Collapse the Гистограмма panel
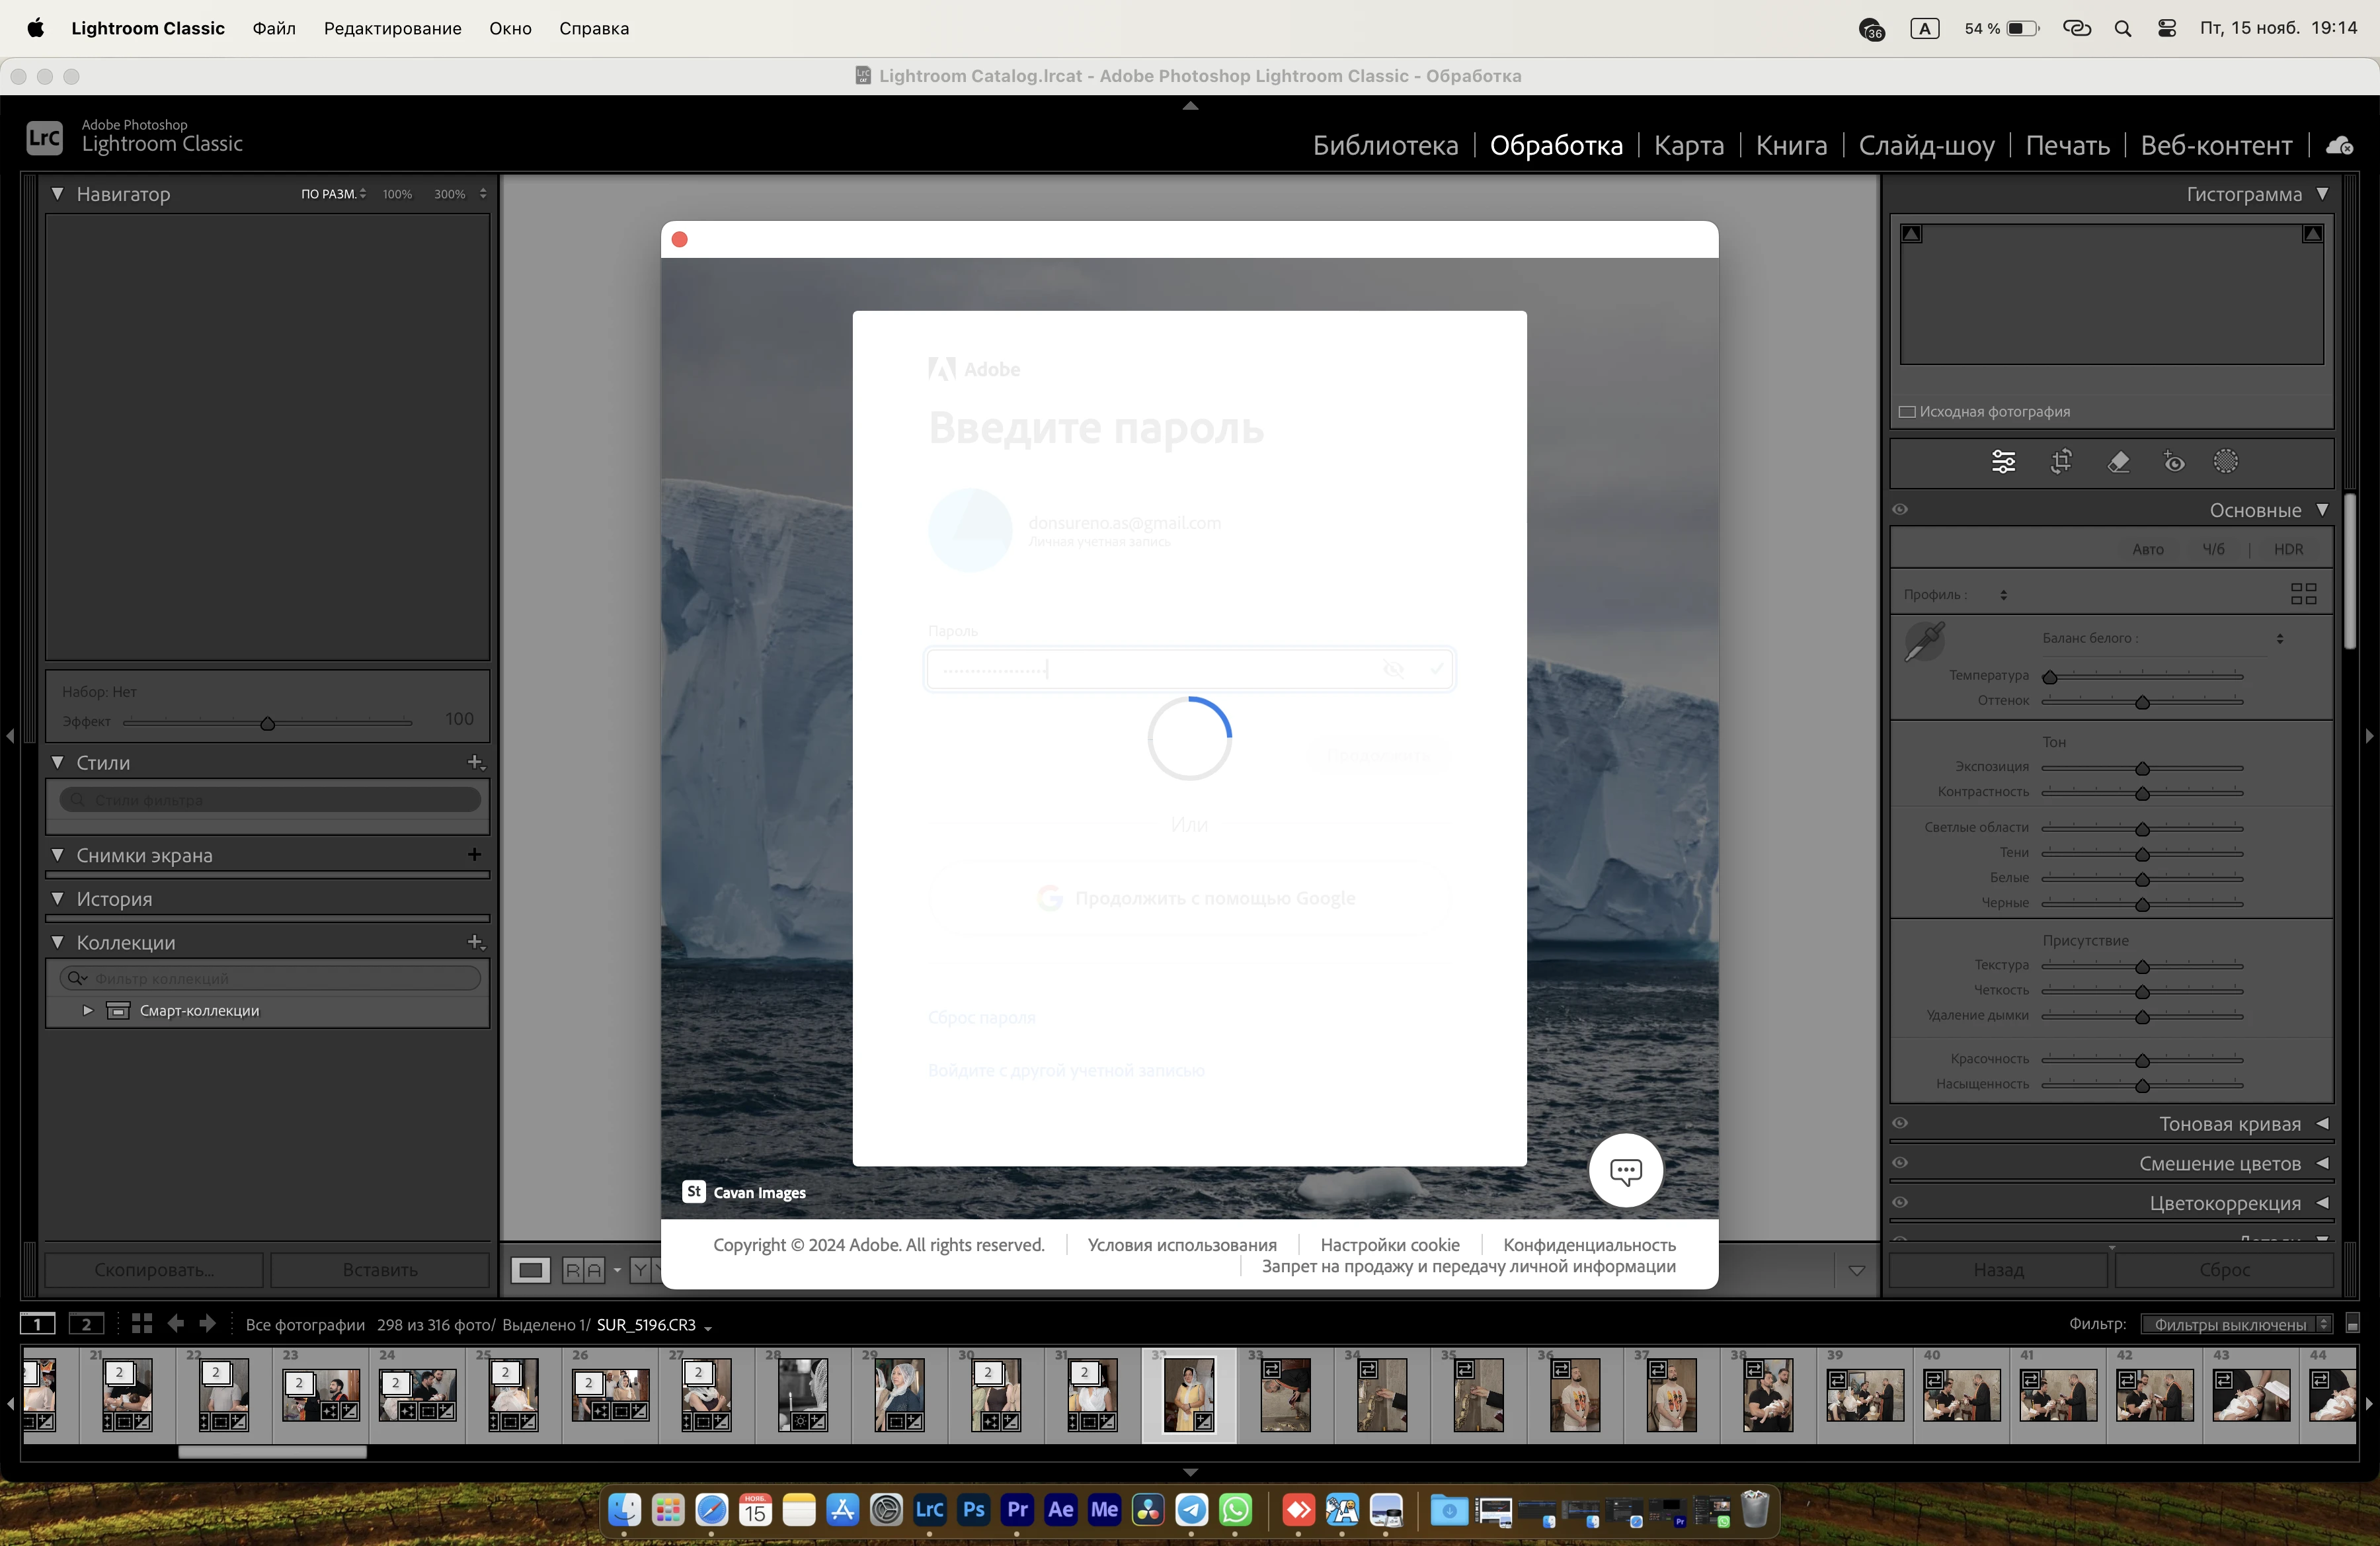Screen dimensions: 2380x1546 [x=2322, y=194]
